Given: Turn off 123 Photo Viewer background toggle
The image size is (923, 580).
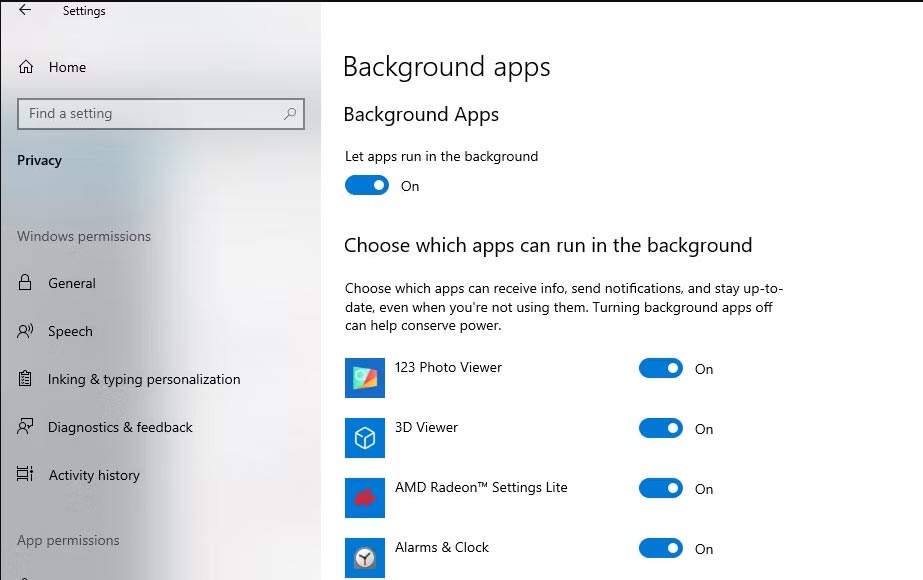Looking at the screenshot, I should point(661,369).
